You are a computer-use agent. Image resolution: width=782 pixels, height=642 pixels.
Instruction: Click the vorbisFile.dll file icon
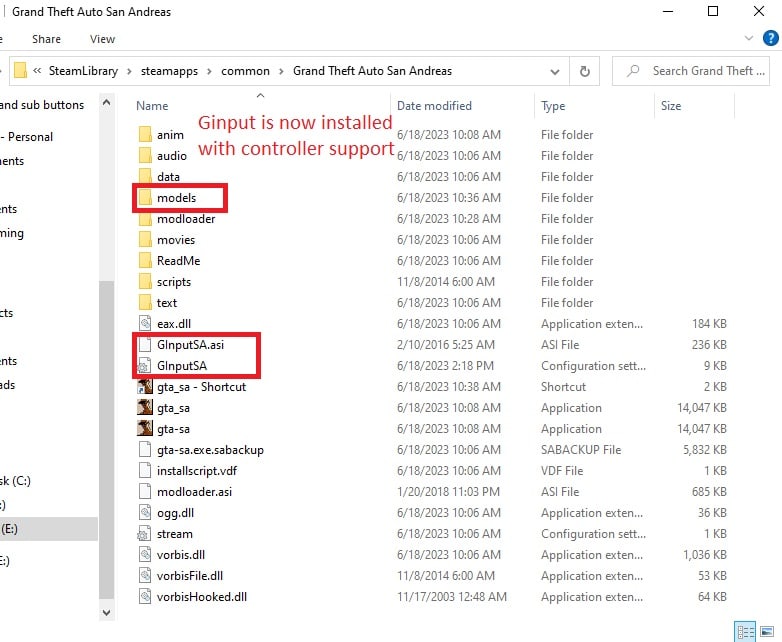click(x=145, y=576)
